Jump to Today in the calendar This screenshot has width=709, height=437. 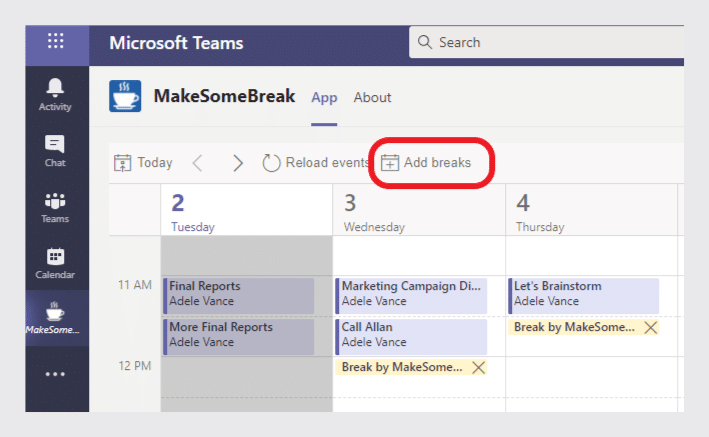[x=143, y=162]
